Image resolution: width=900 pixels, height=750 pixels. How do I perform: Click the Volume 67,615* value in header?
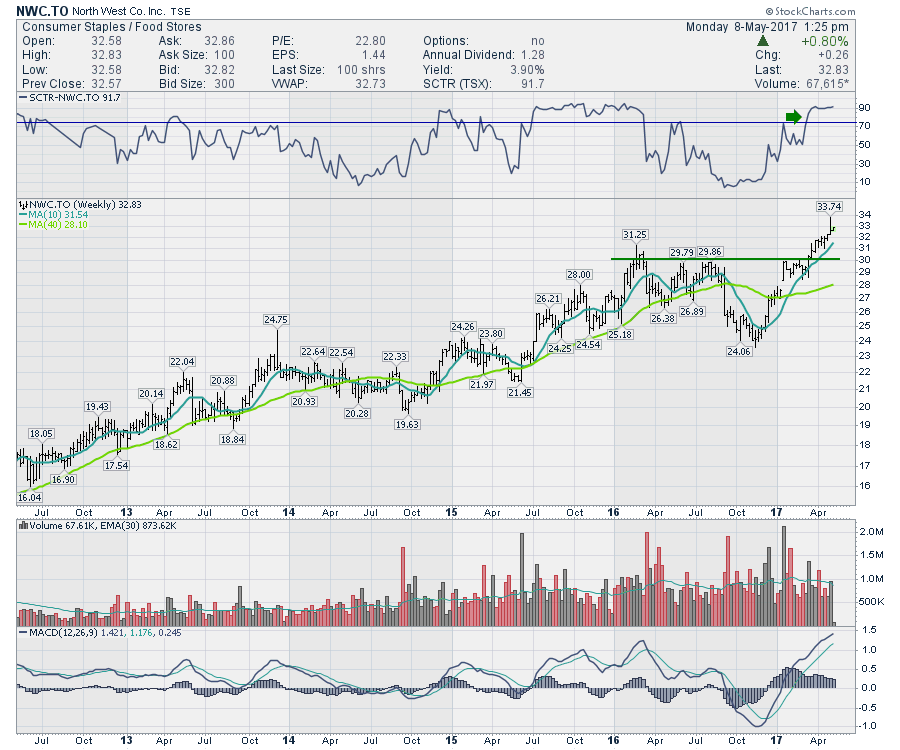tap(827, 84)
